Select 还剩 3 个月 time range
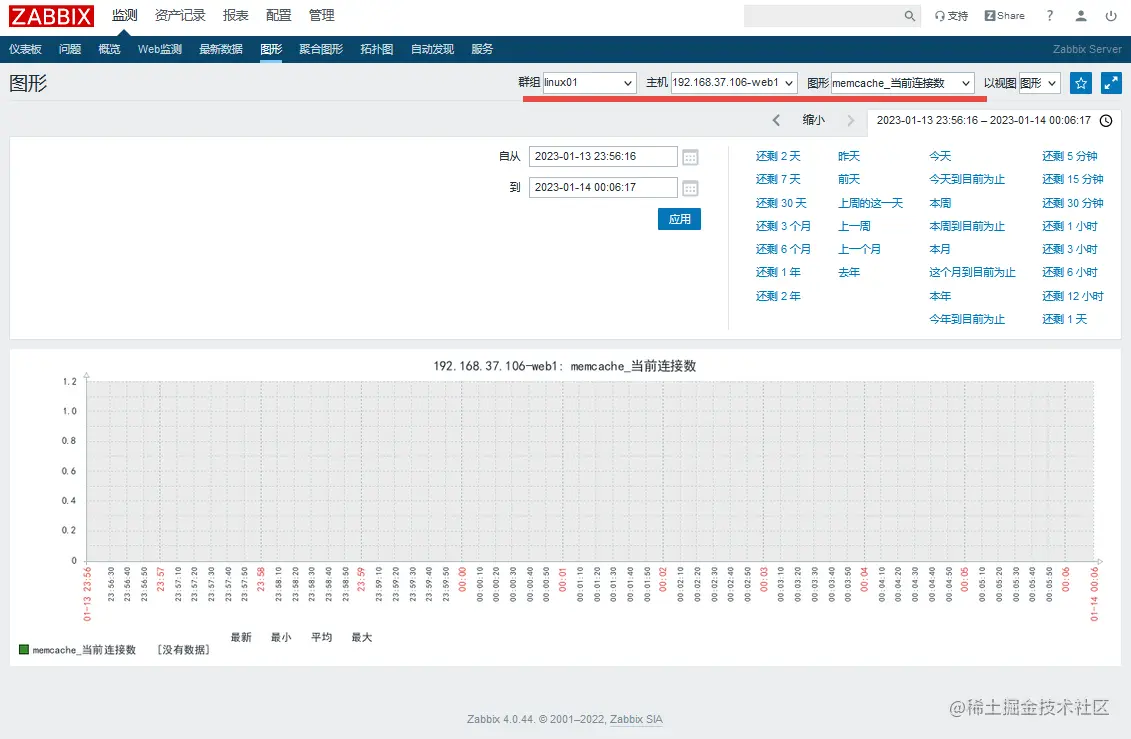 click(x=783, y=226)
